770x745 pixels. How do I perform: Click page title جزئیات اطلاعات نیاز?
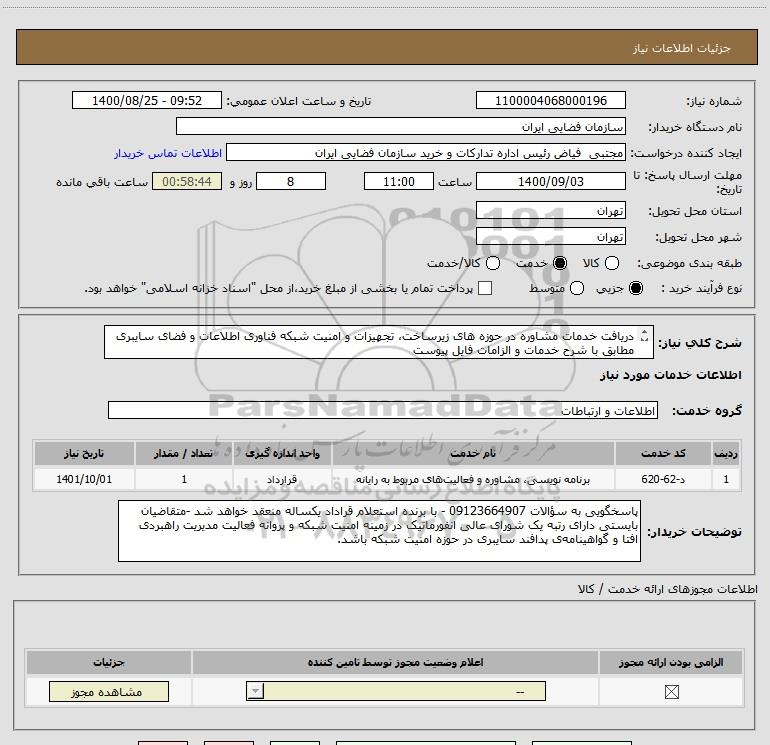point(682,48)
